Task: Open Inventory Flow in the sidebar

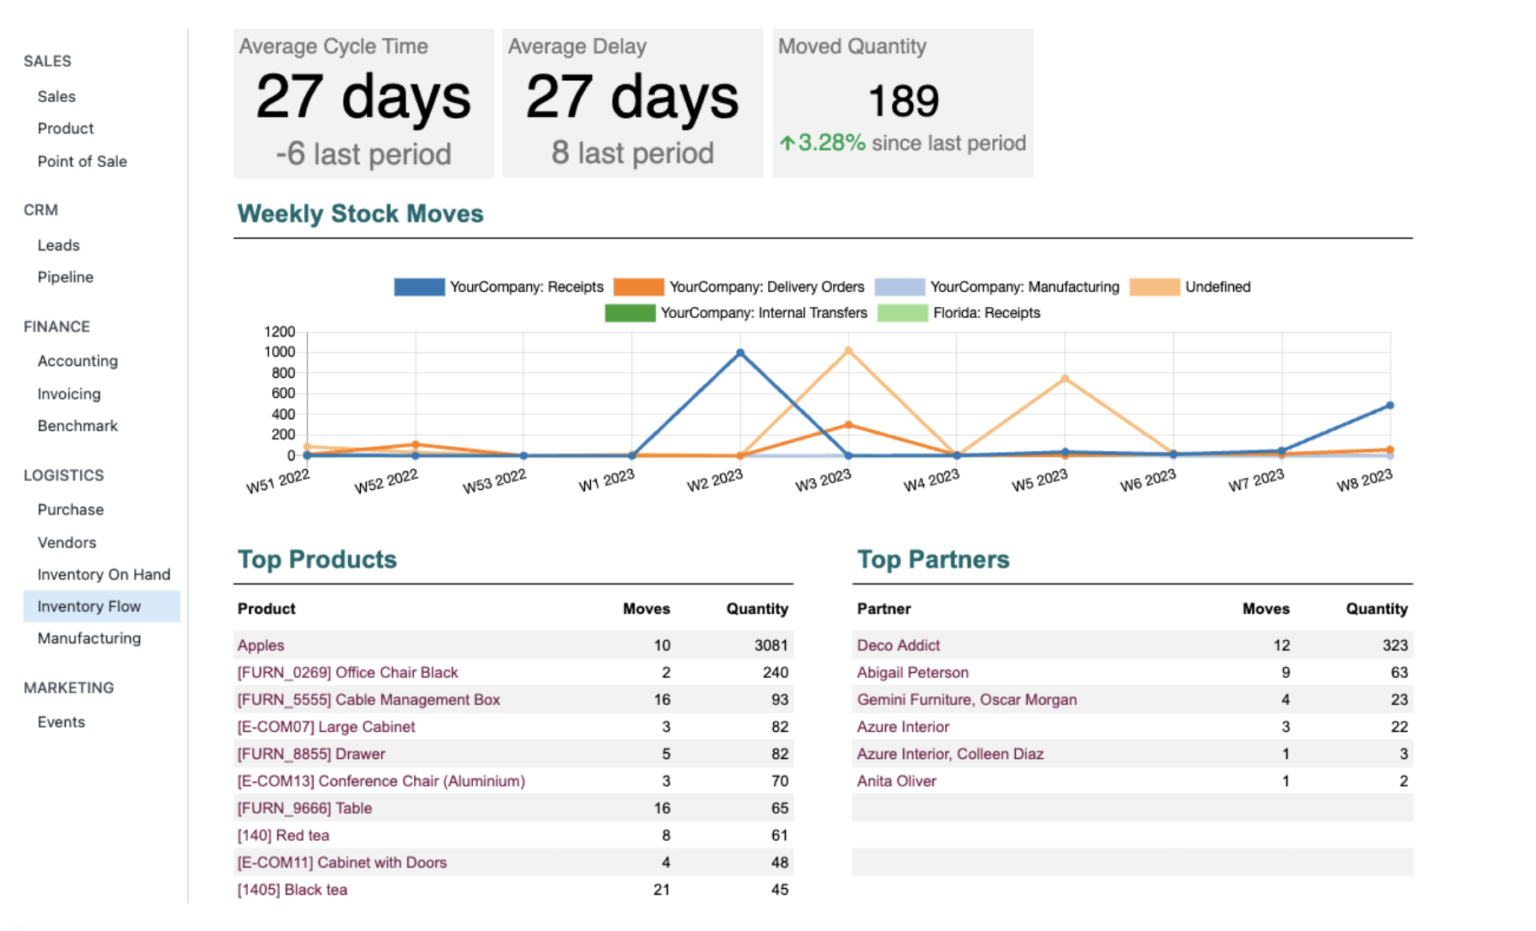Action: coord(89,606)
